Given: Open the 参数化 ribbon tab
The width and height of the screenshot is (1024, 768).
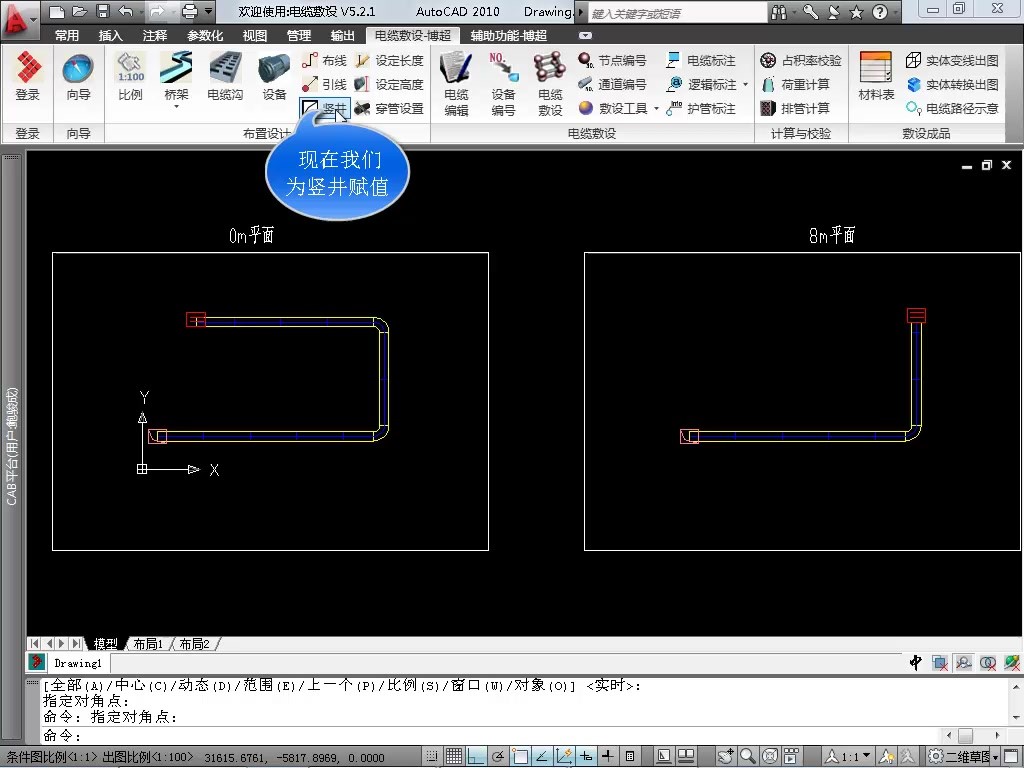Looking at the screenshot, I should [x=205, y=36].
